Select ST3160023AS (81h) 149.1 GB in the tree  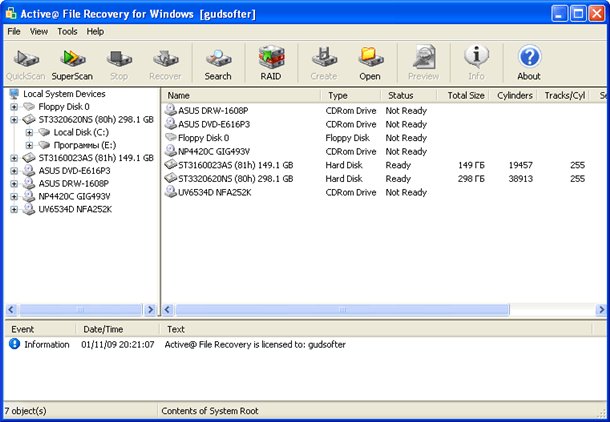(x=96, y=158)
